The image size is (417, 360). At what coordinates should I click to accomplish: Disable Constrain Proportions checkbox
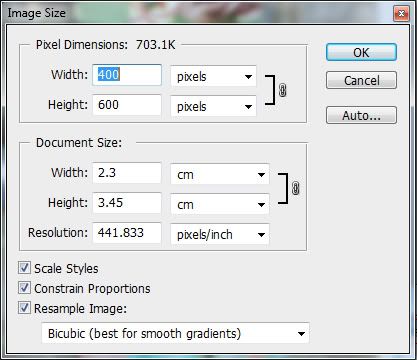(x=24, y=288)
